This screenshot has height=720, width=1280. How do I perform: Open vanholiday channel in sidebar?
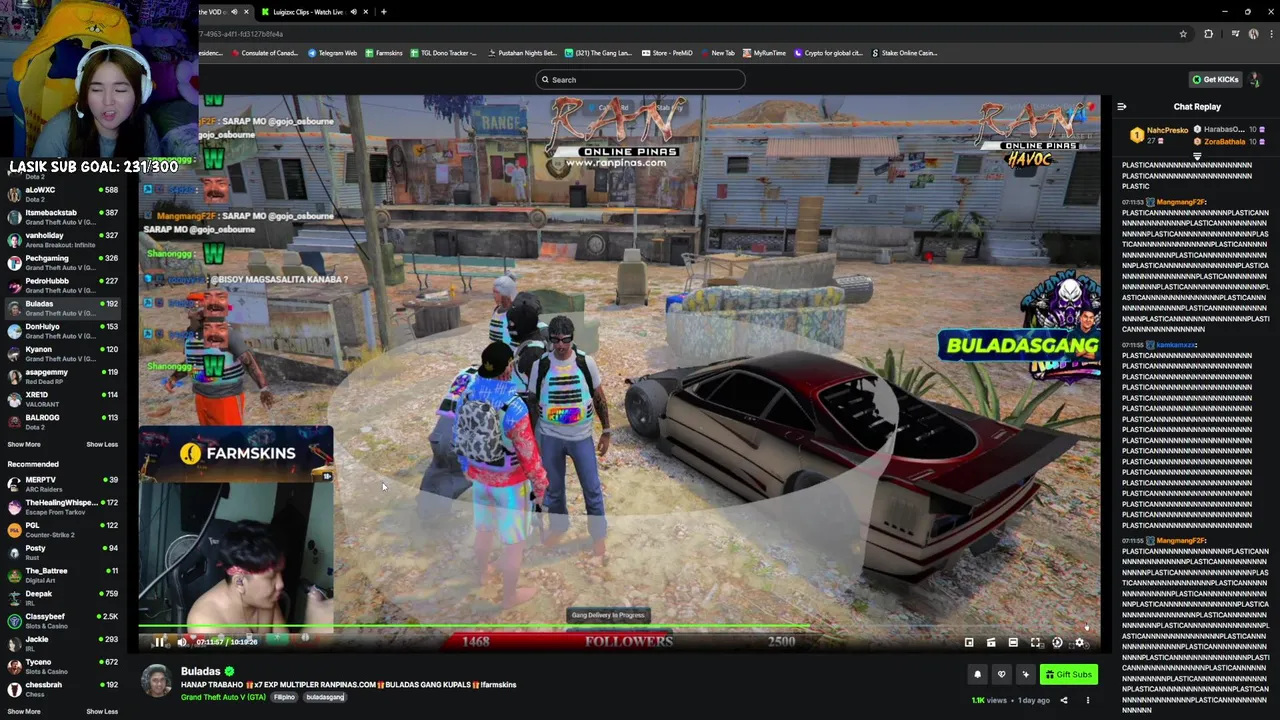point(62,240)
